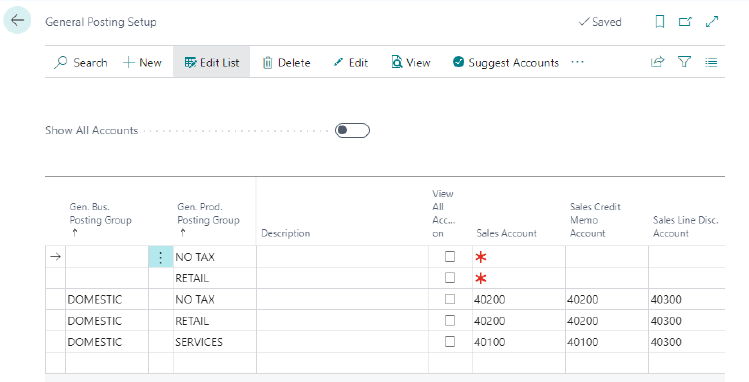This screenshot has height=382, width=749.
Task: Click View All Accounts on column header
Action: (x=443, y=213)
